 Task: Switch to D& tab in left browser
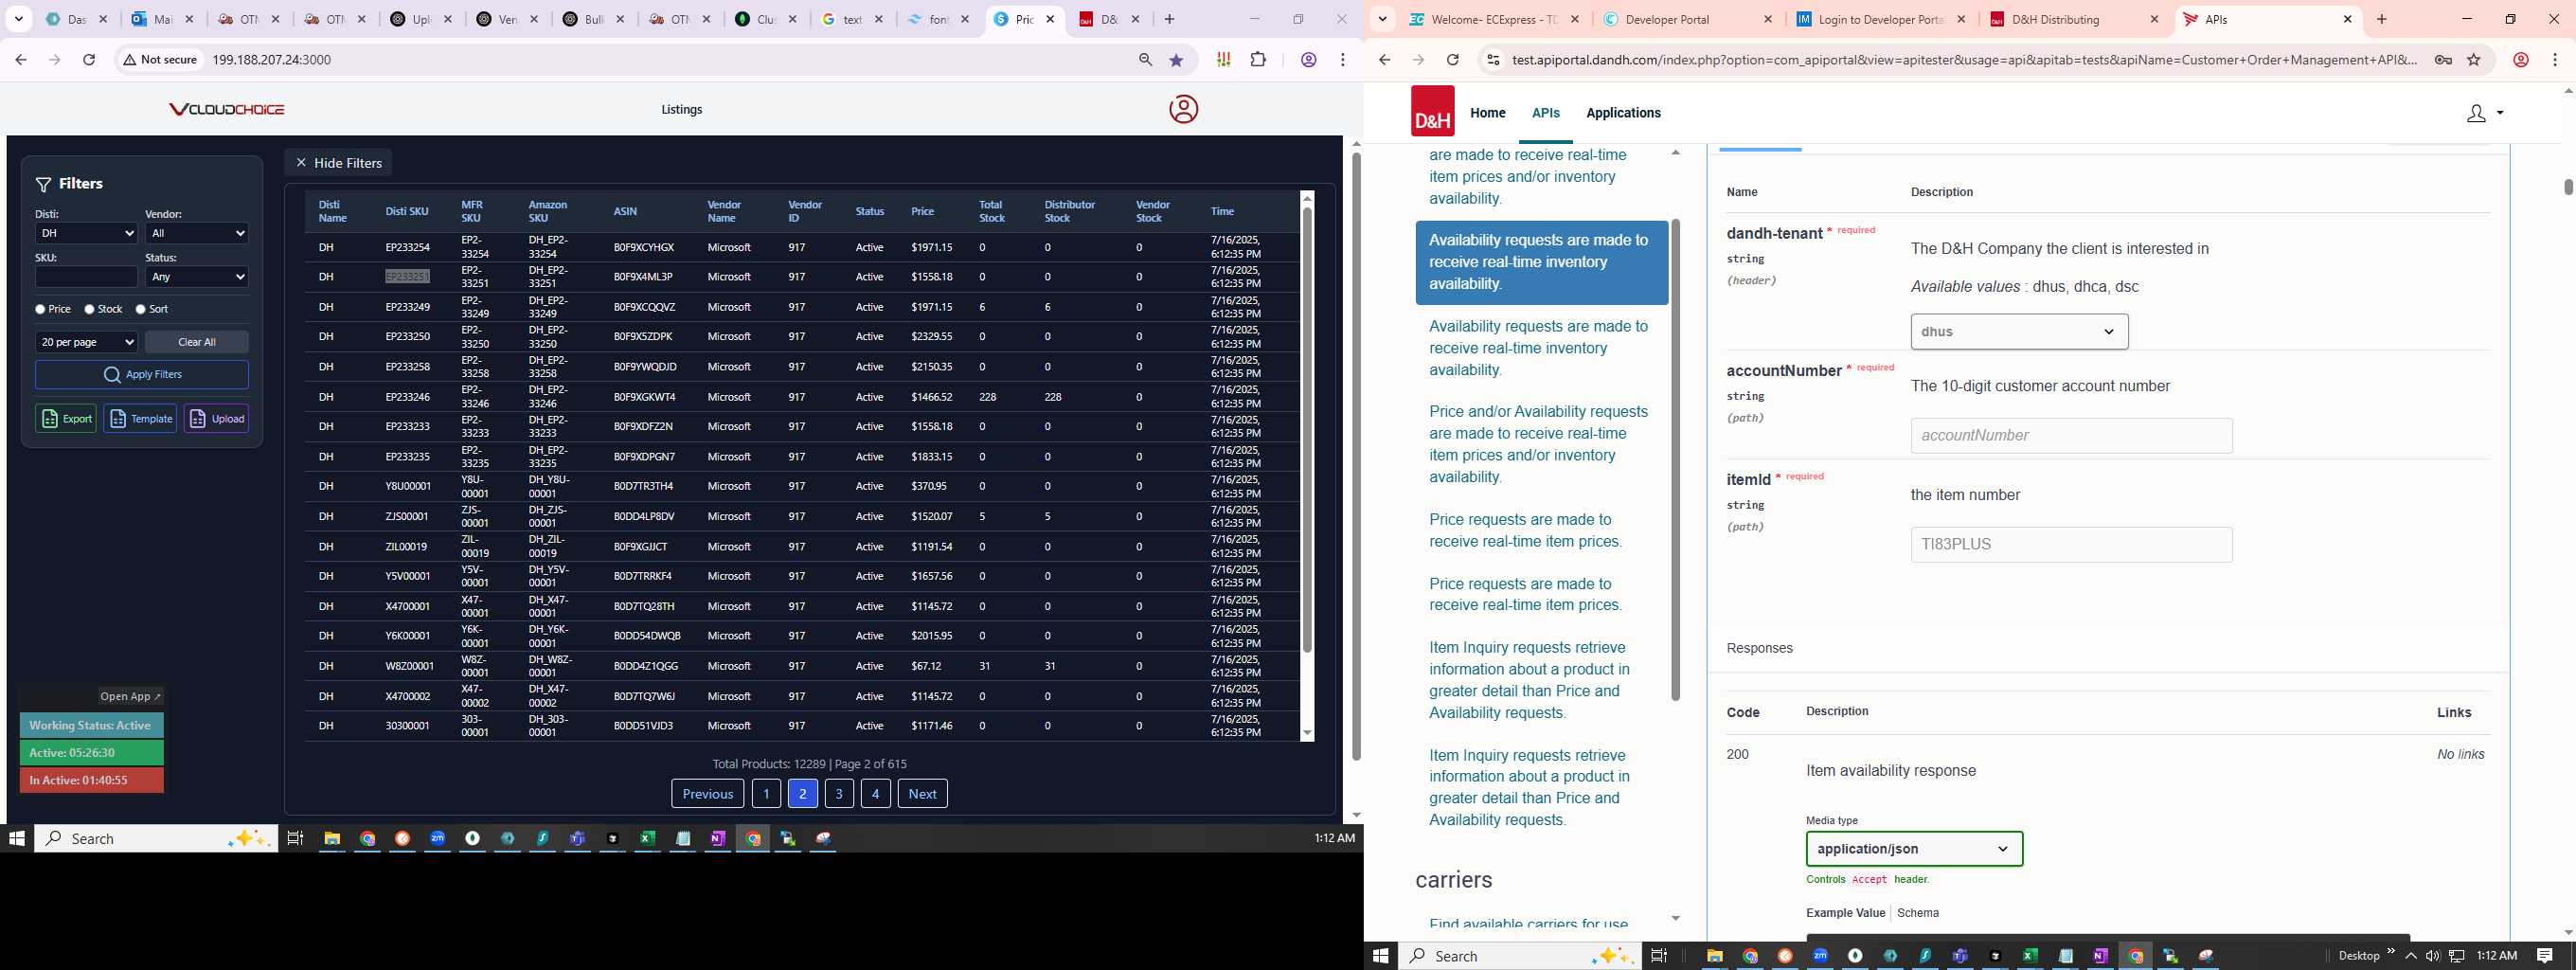coord(1110,19)
